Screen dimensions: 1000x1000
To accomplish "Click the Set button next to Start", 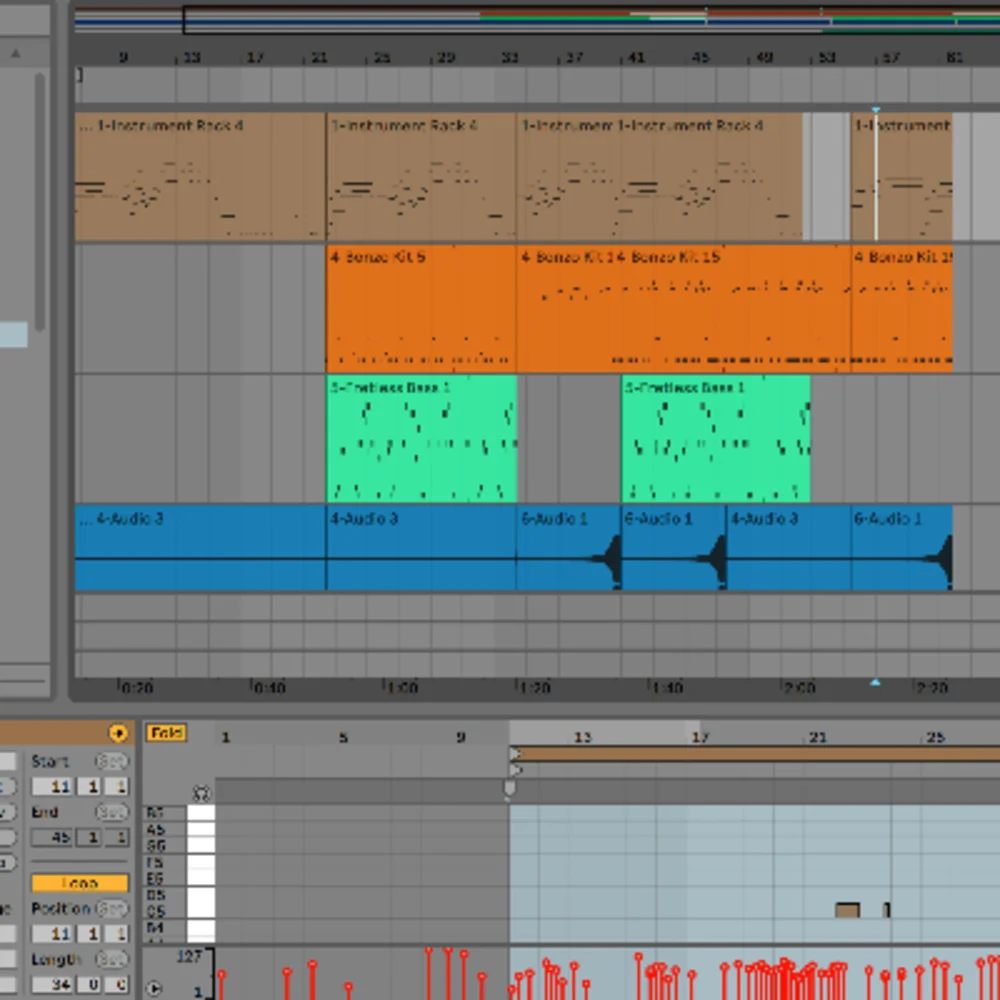I will pyautogui.click(x=111, y=761).
